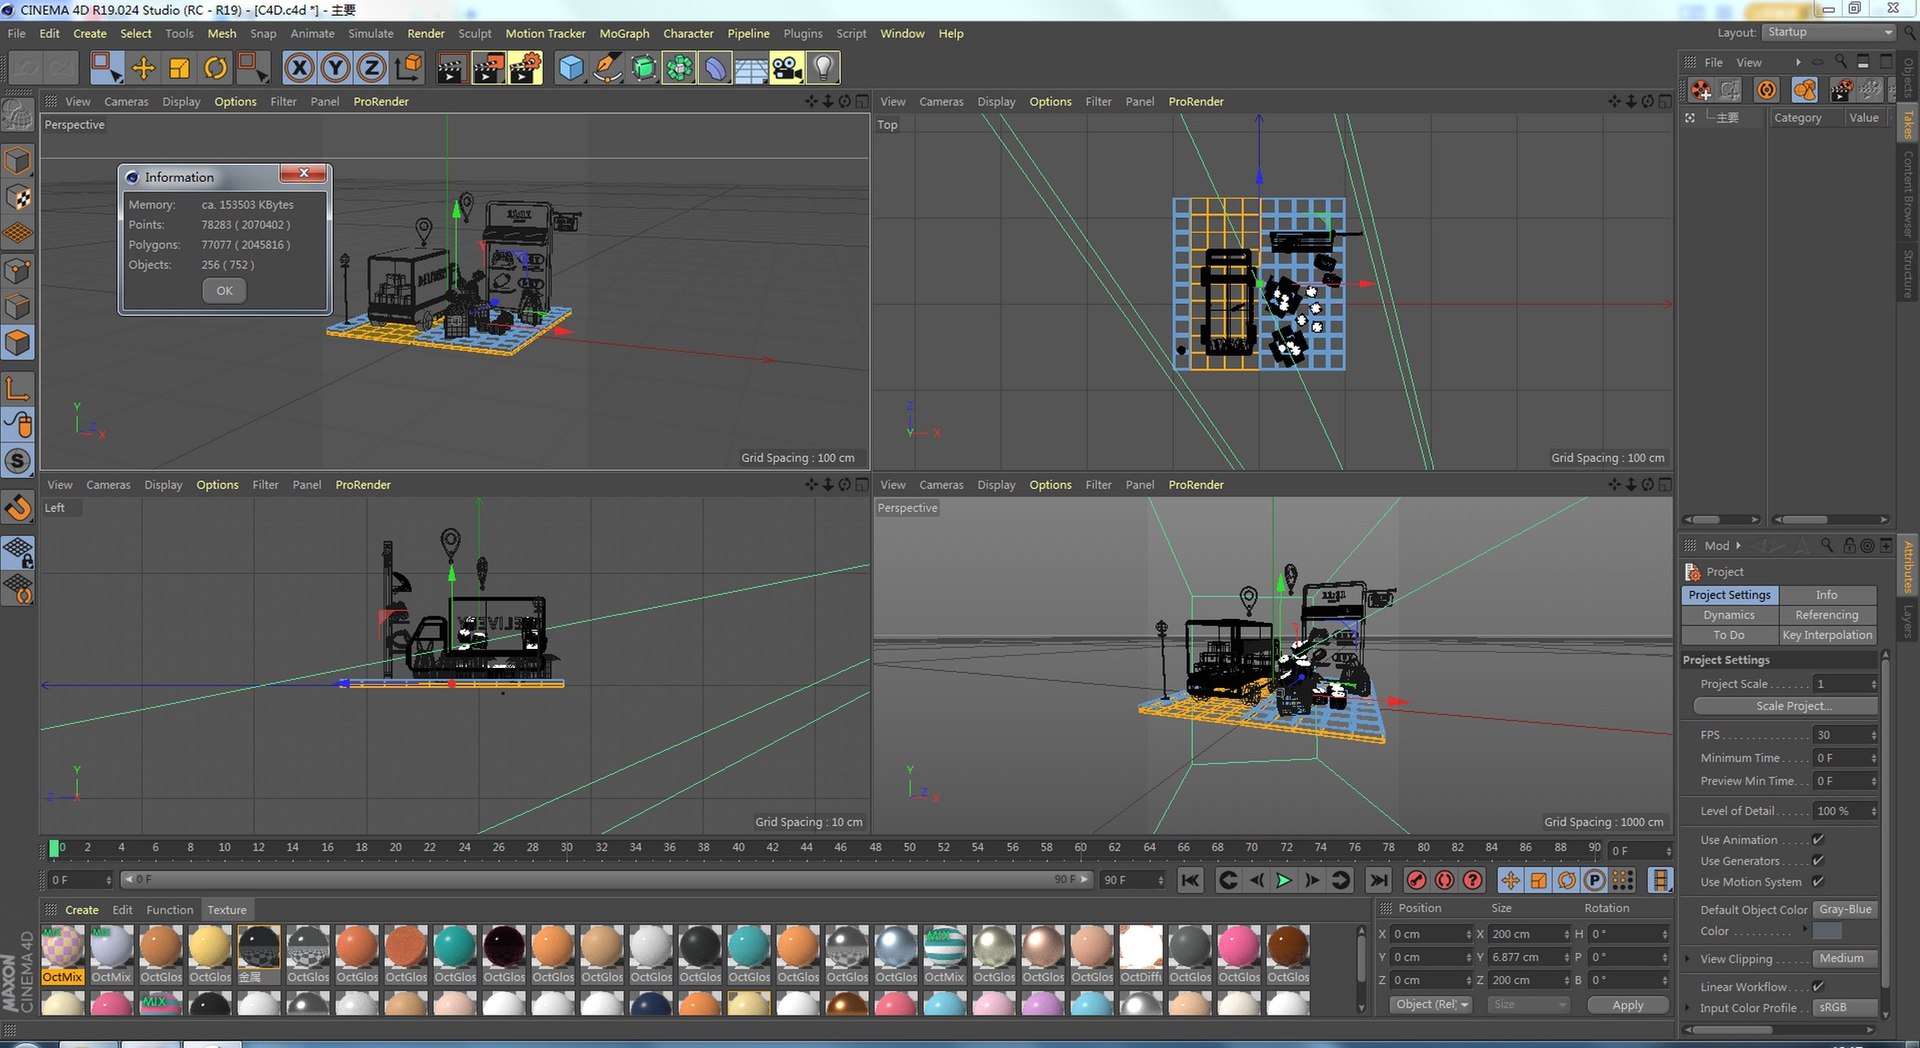Open the Key Interpolation tab

coord(1826,635)
